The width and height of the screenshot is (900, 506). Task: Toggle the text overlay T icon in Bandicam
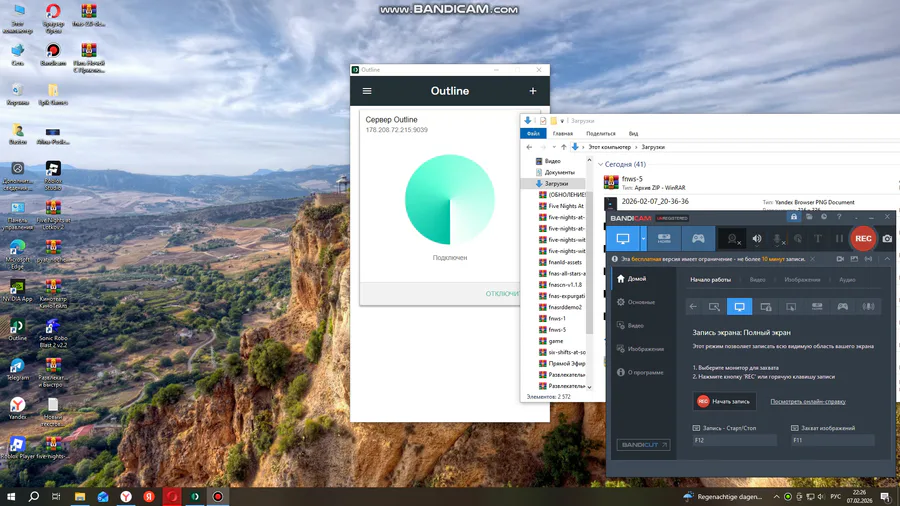click(818, 239)
